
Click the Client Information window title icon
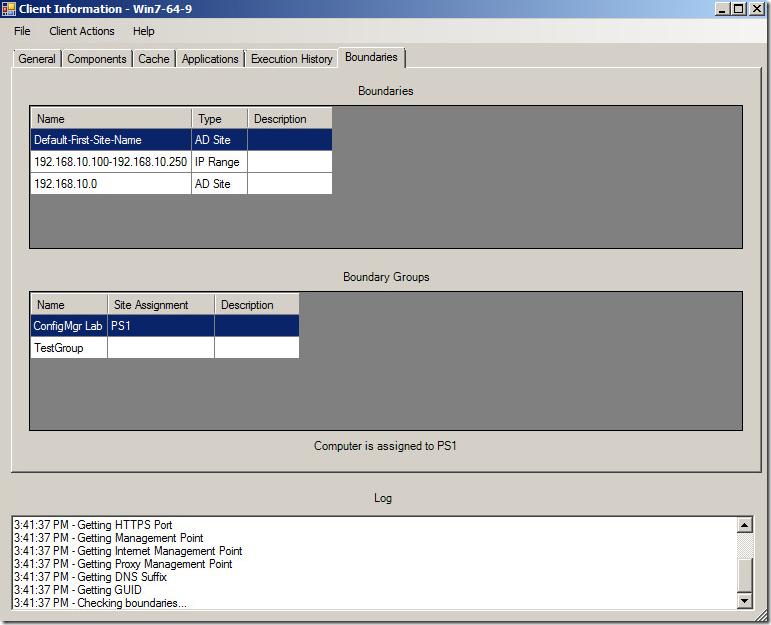pos(9,9)
